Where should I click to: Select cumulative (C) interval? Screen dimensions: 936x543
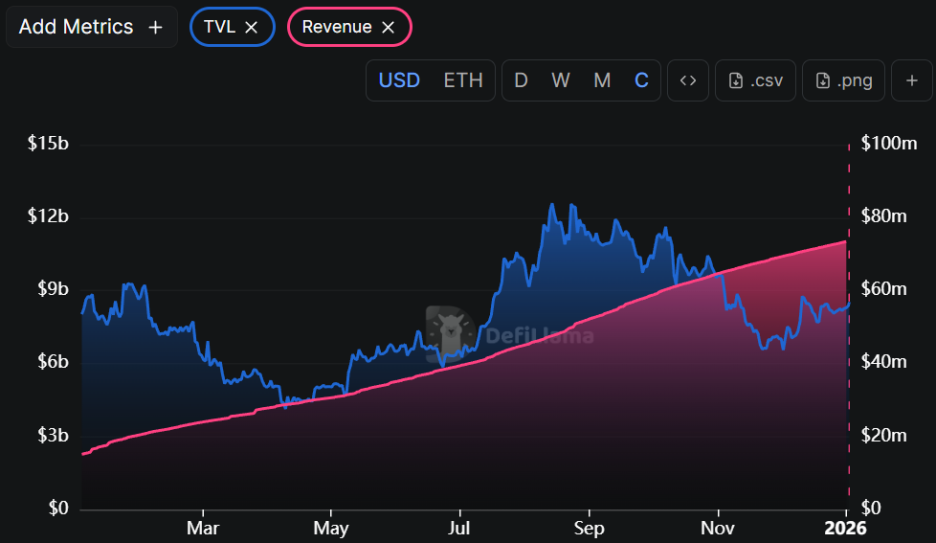tap(641, 81)
